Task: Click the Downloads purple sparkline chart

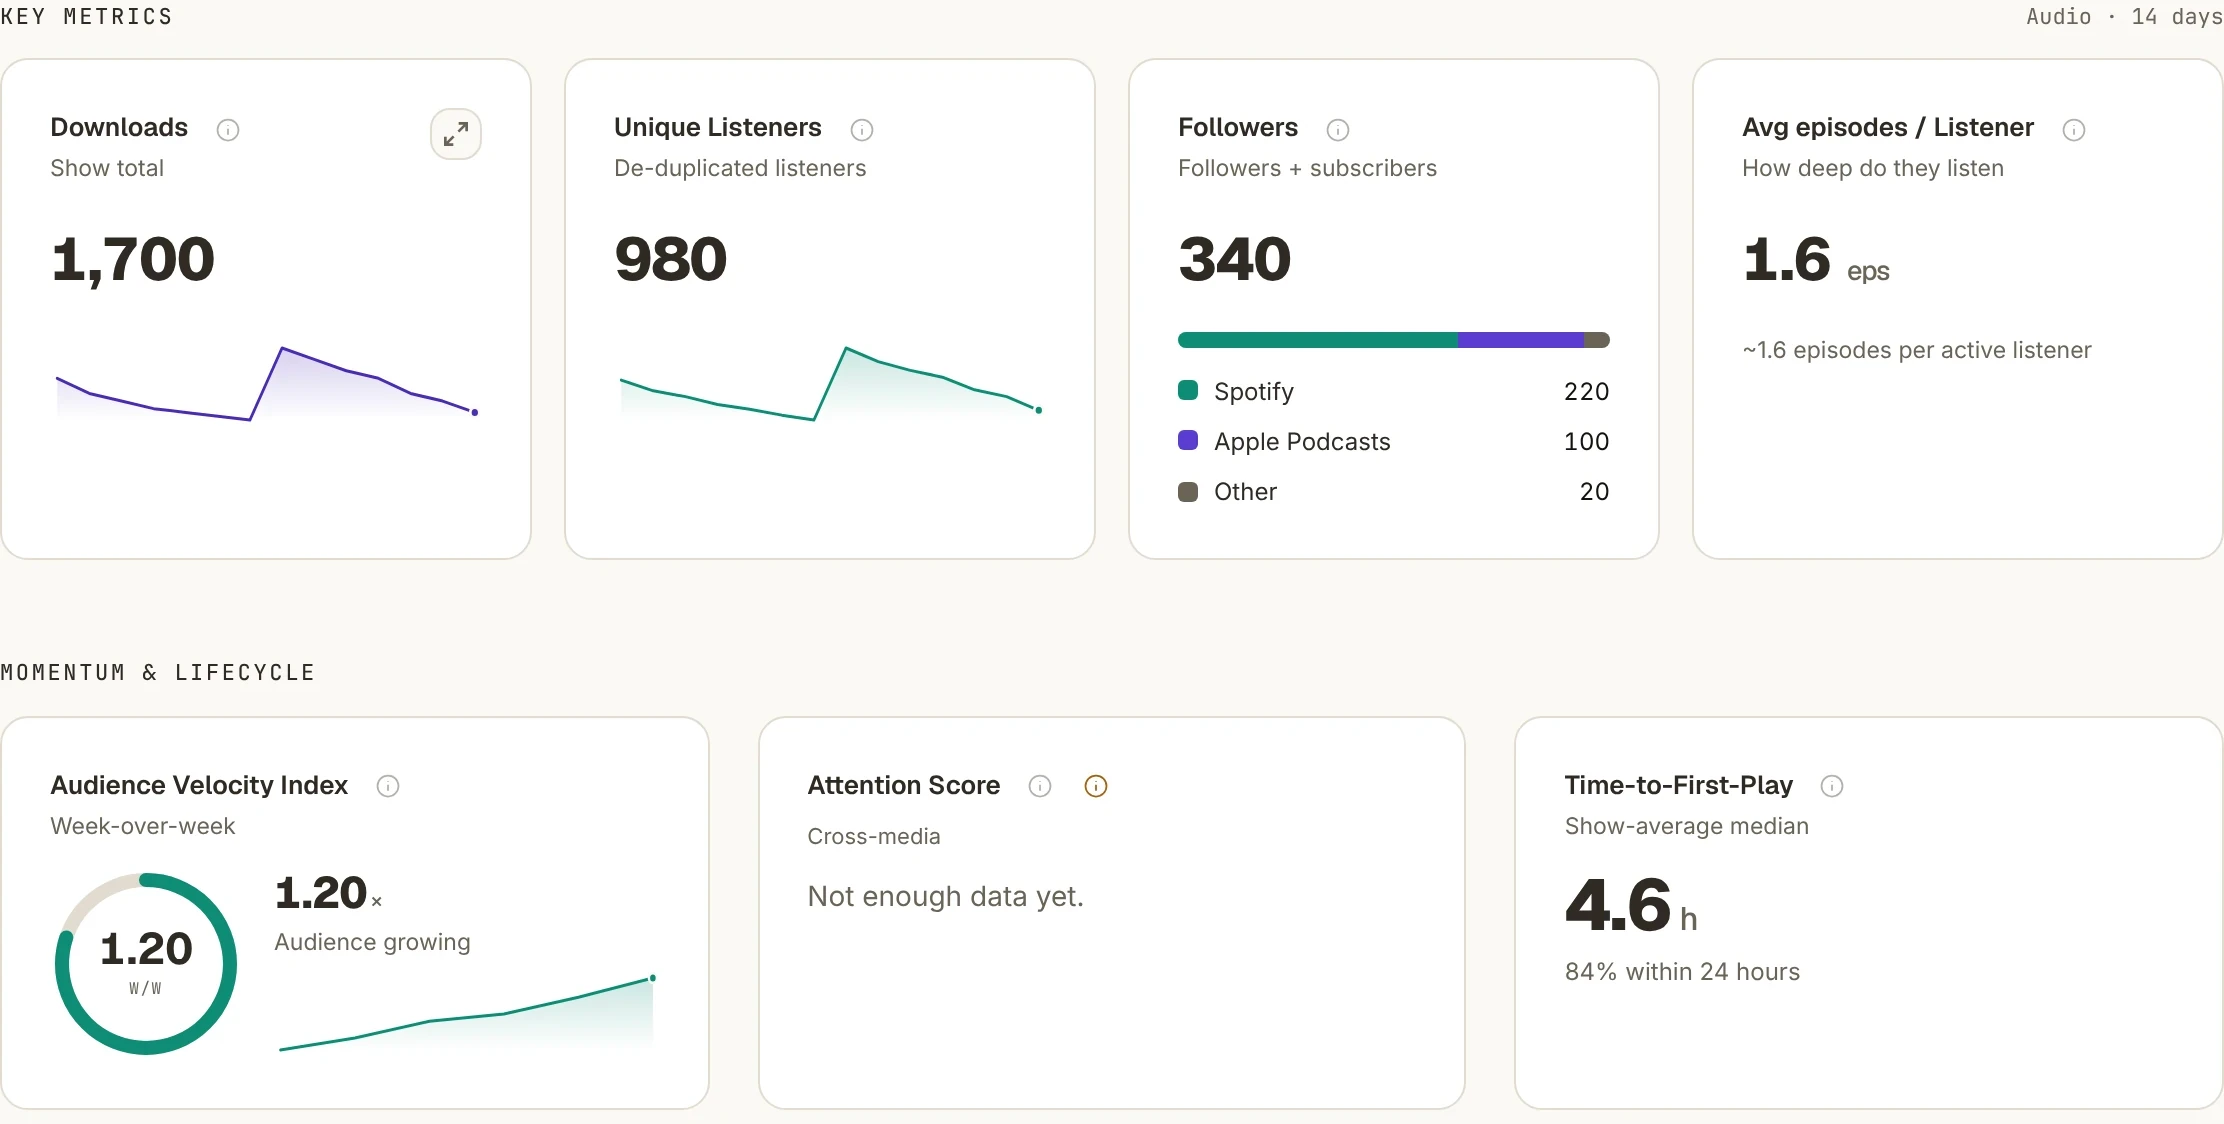Action: tap(267, 383)
